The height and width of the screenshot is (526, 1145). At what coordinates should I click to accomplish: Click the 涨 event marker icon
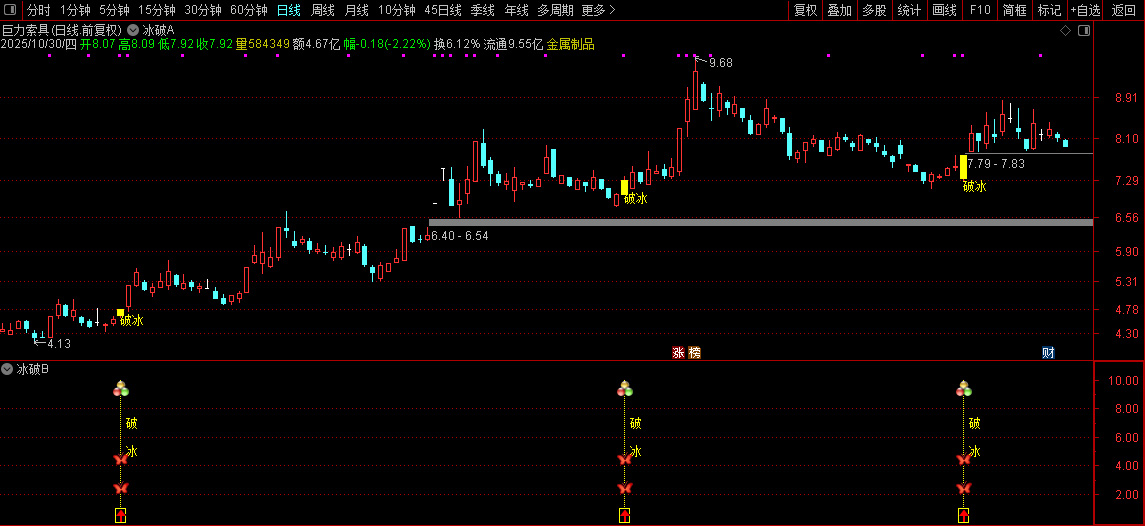678,353
